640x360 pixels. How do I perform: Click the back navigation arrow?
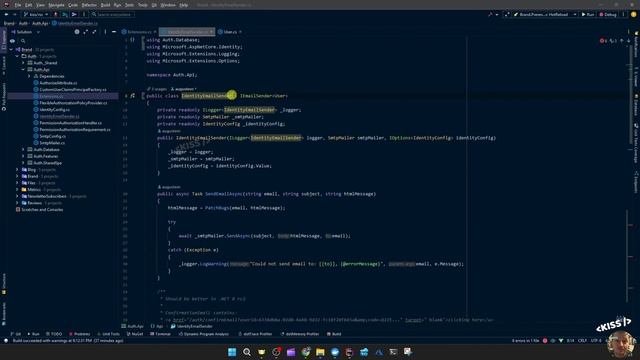(x=6, y=14)
